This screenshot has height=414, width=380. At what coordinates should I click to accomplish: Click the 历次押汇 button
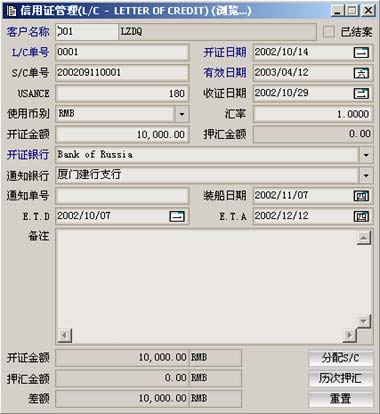tap(341, 378)
